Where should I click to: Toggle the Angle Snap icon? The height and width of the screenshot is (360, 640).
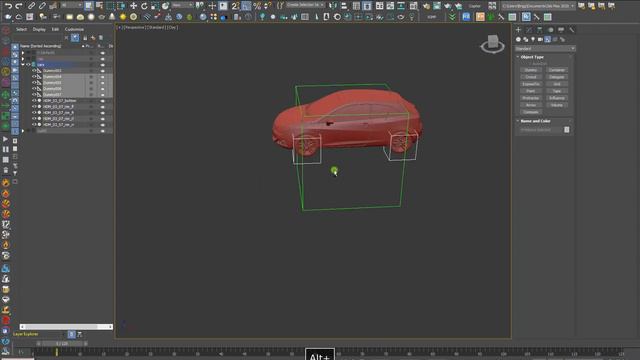click(x=246, y=6)
